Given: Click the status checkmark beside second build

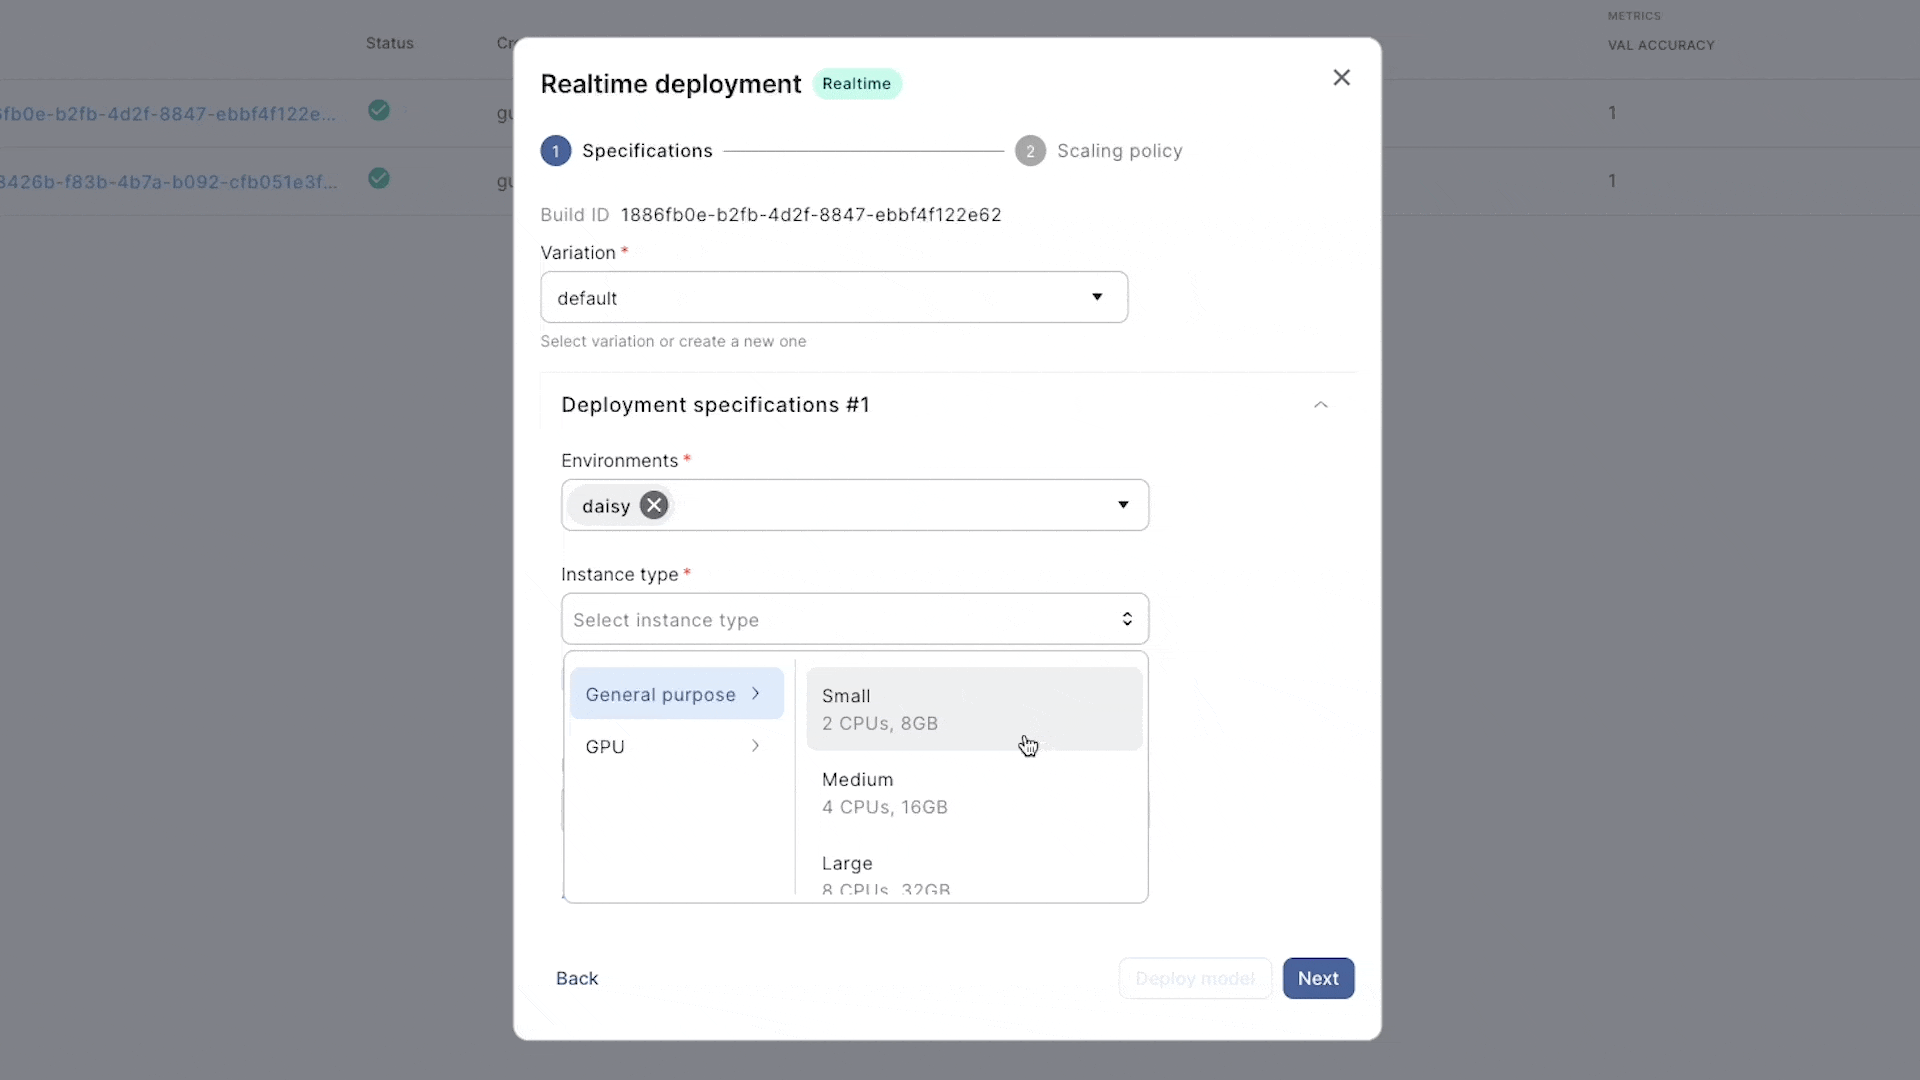Looking at the screenshot, I should (x=379, y=179).
